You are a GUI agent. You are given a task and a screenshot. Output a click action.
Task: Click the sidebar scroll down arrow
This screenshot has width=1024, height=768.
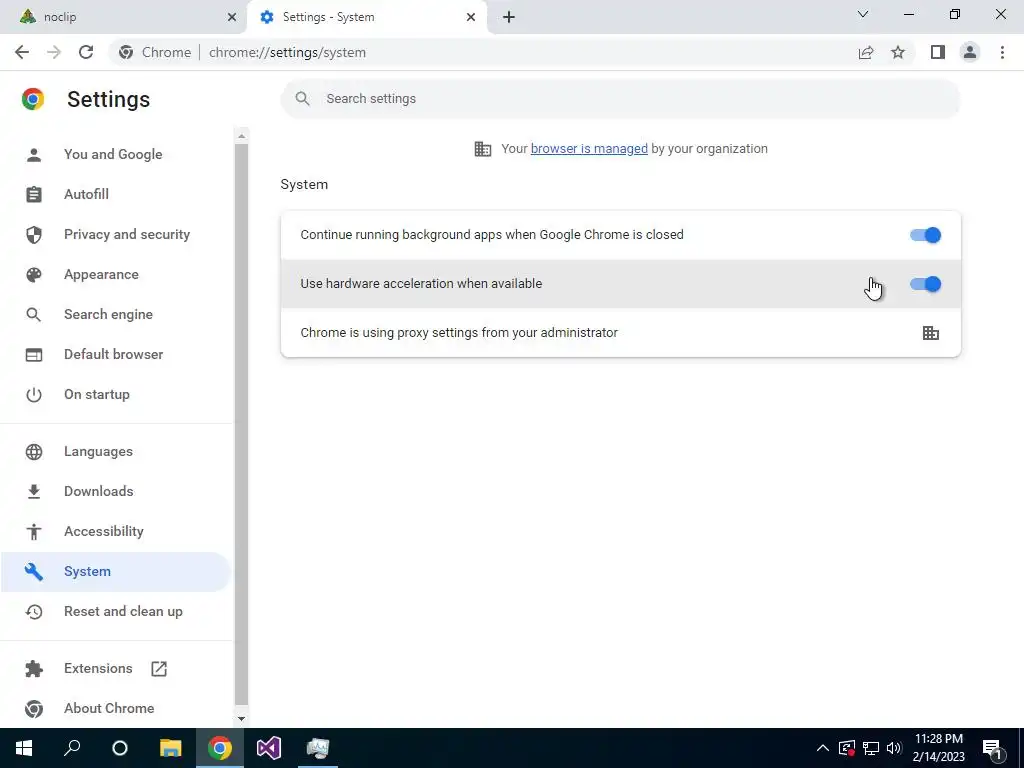click(x=241, y=719)
